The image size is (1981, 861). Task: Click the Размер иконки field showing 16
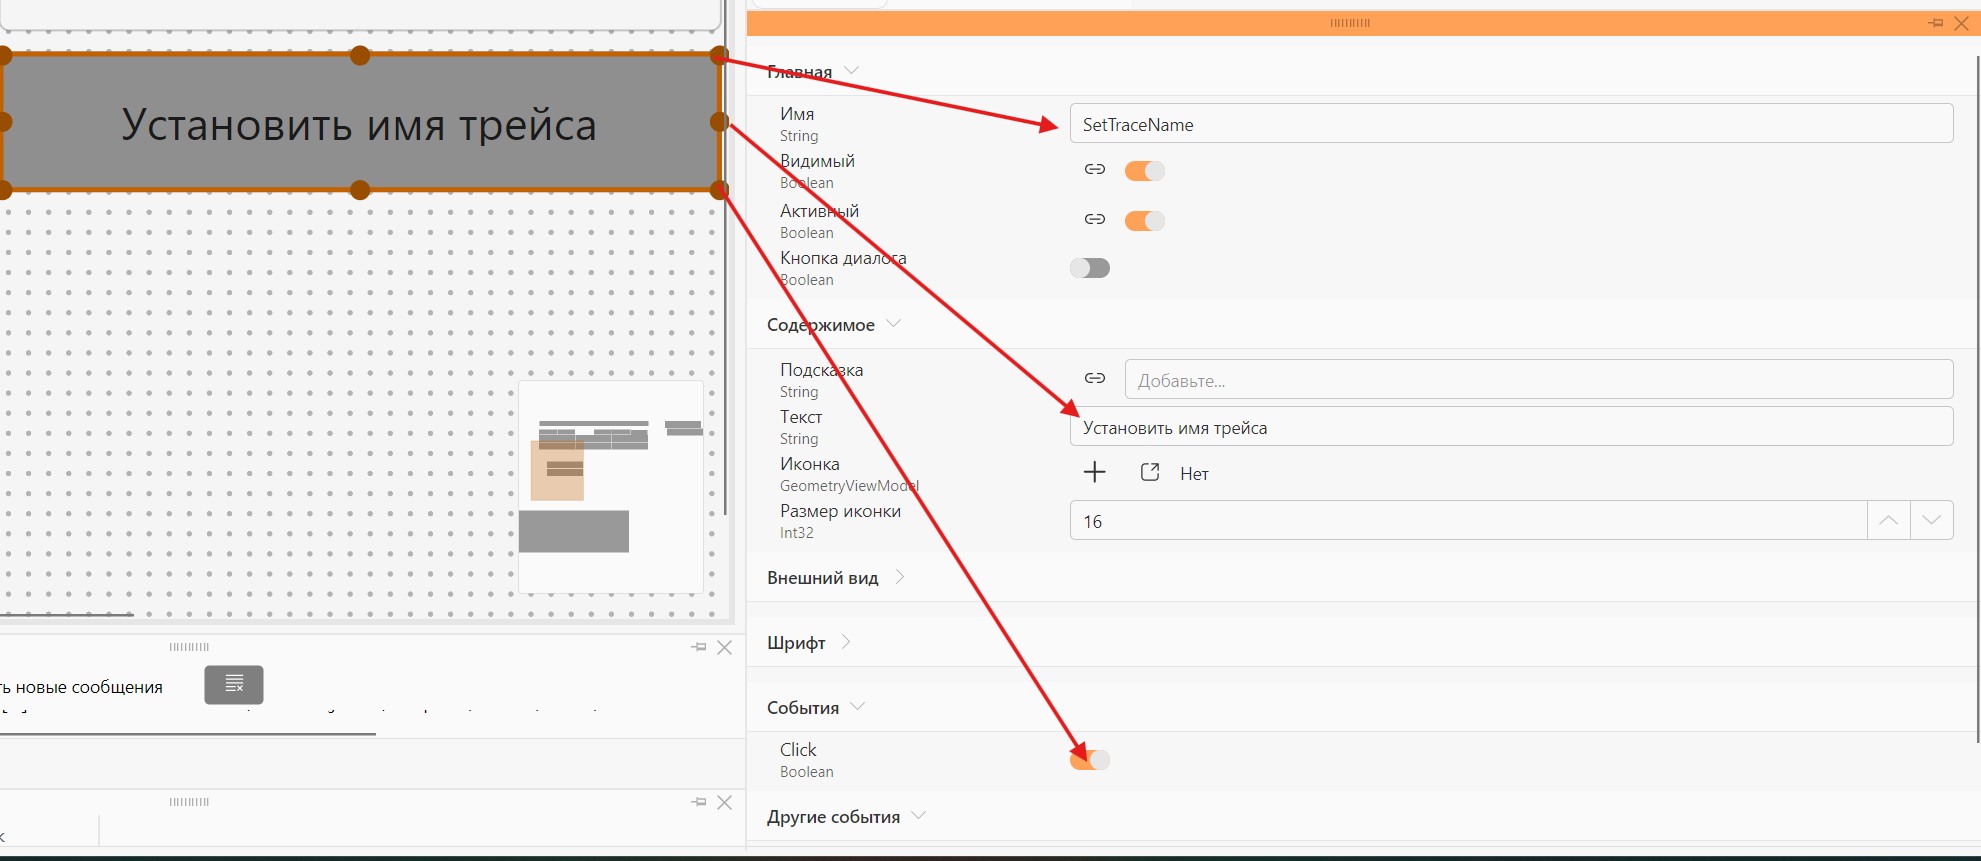tap(1468, 520)
